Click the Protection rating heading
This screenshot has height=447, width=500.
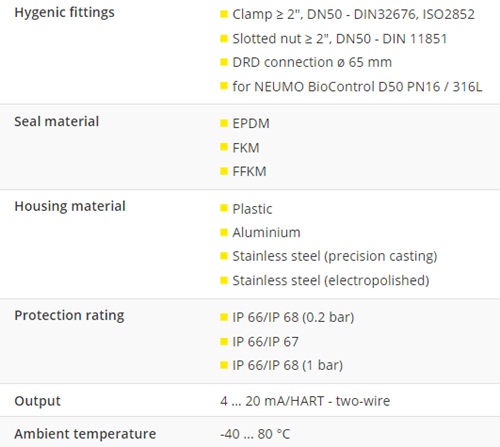coord(69,315)
